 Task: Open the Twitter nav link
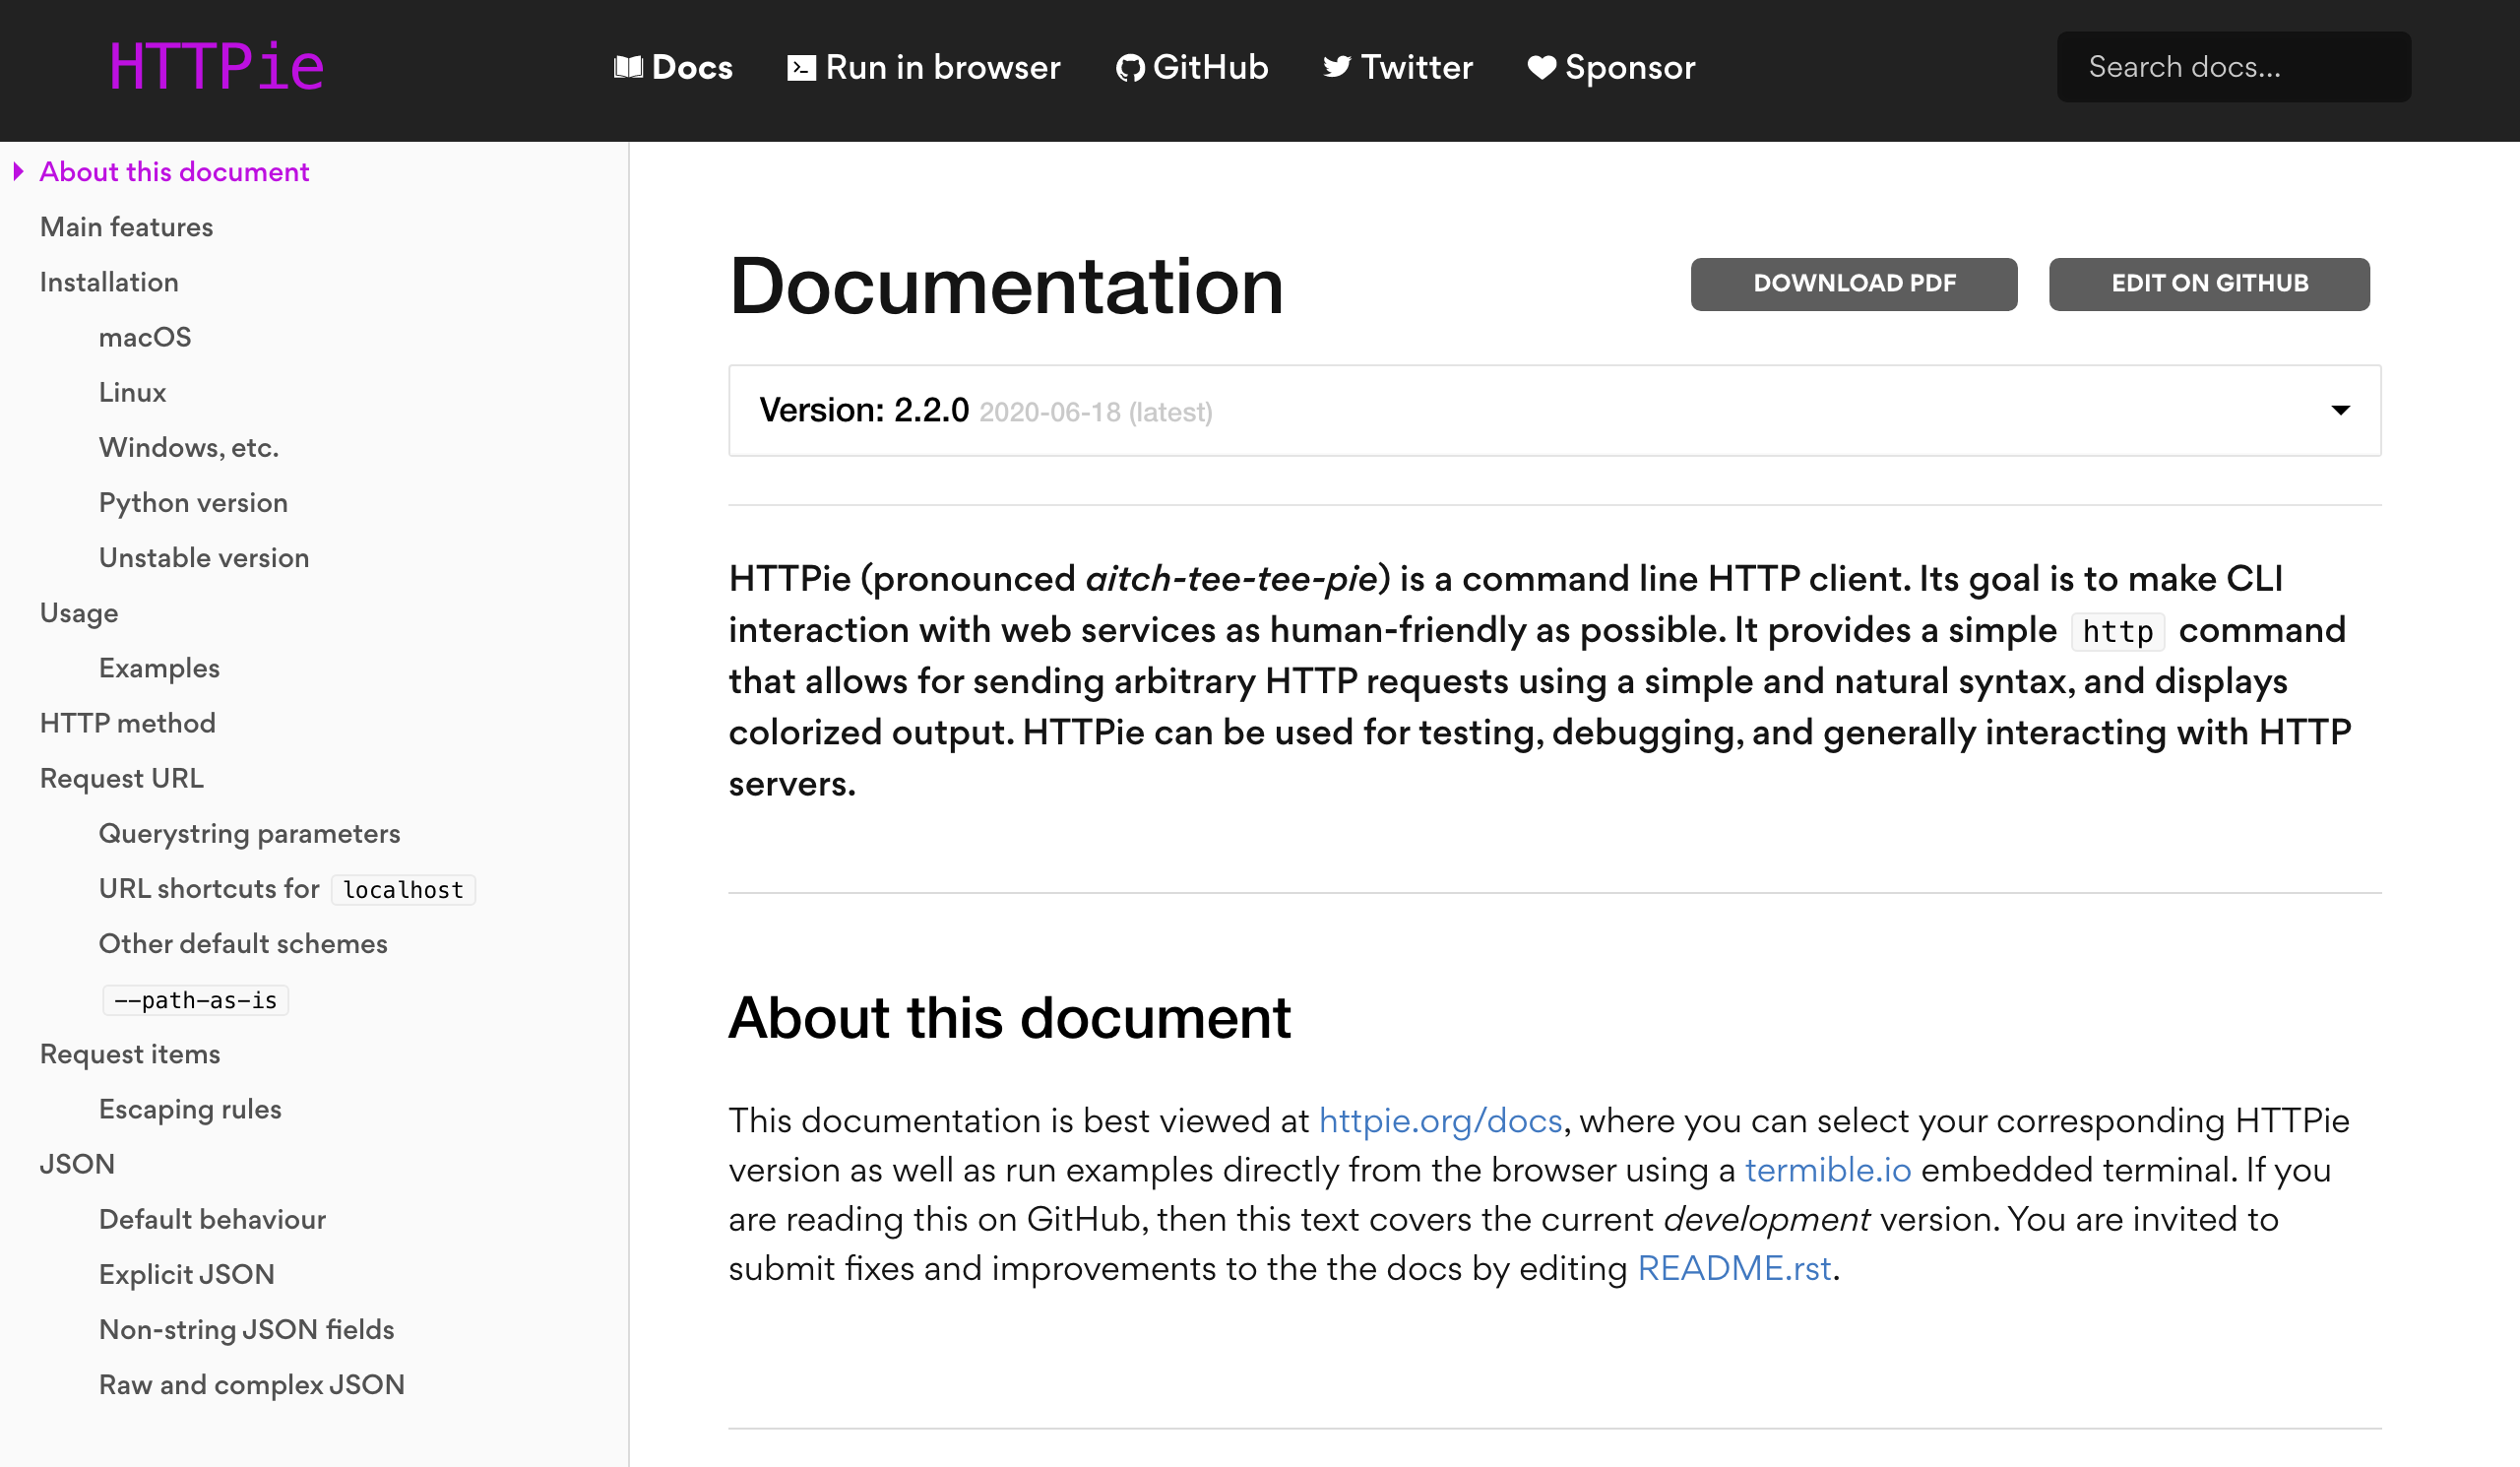[x=1398, y=67]
